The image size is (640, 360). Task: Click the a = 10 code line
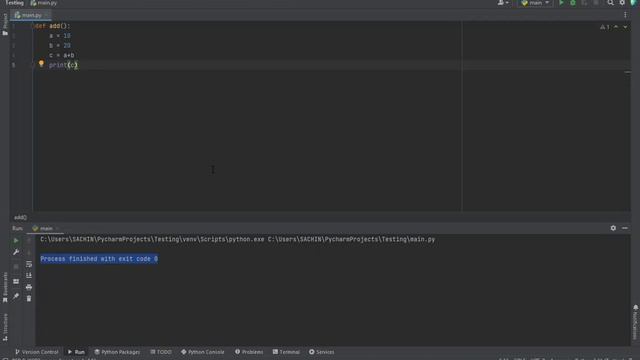60,36
